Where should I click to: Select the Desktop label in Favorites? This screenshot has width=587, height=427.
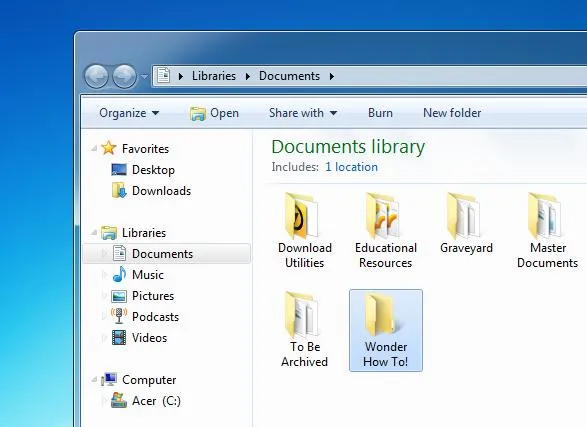pyautogui.click(x=153, y=170)
